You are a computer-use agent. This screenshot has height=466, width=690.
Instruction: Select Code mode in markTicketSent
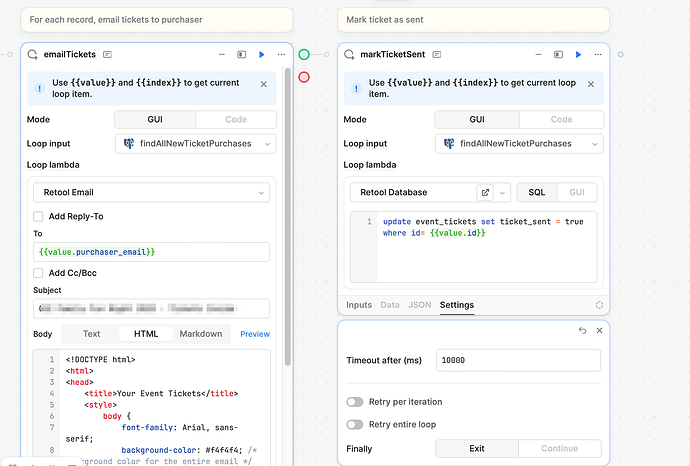click(x=562, y=119)
